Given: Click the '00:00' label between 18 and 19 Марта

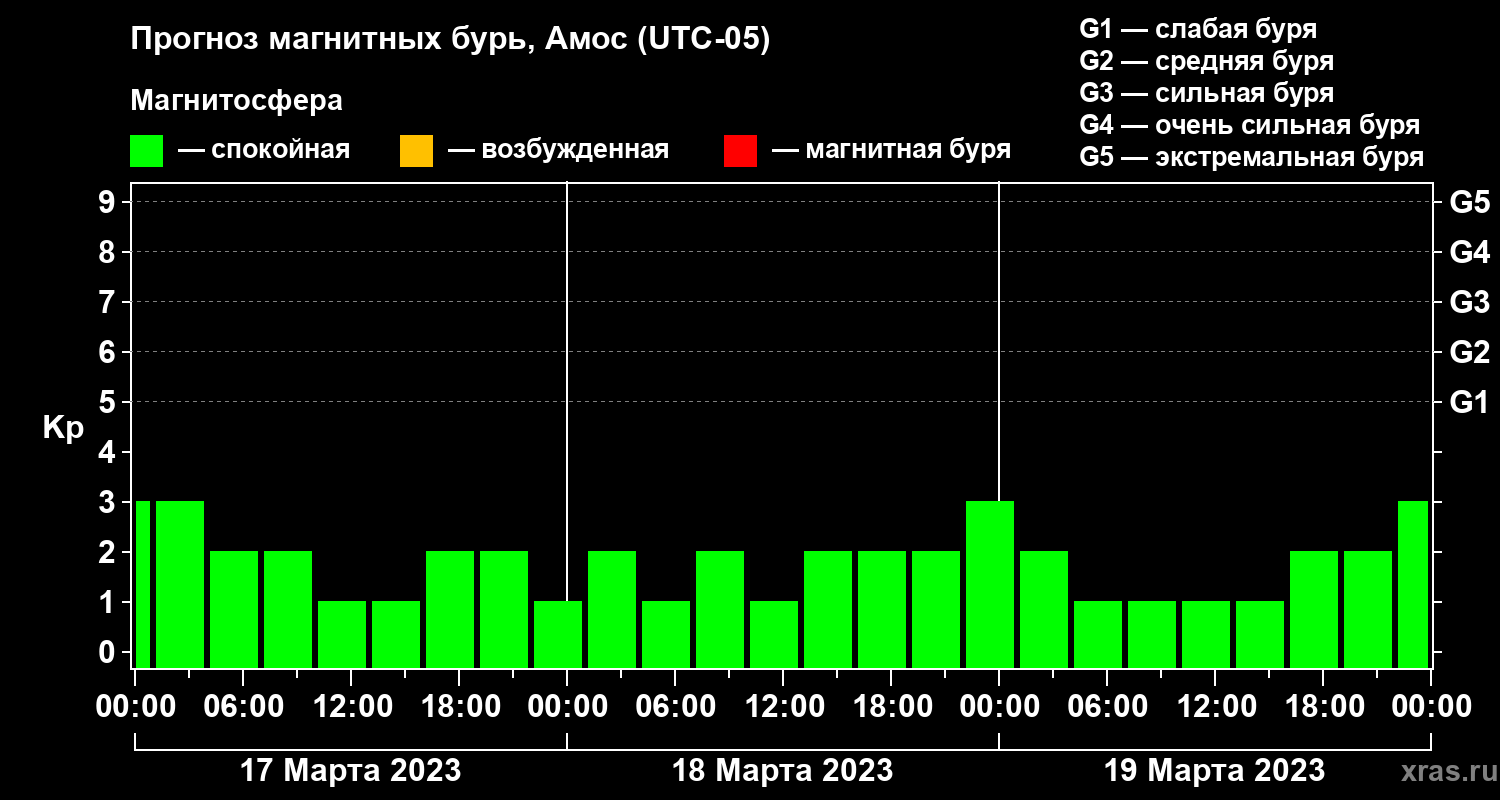Looking at the screenshot, I should pos(1000,707).
